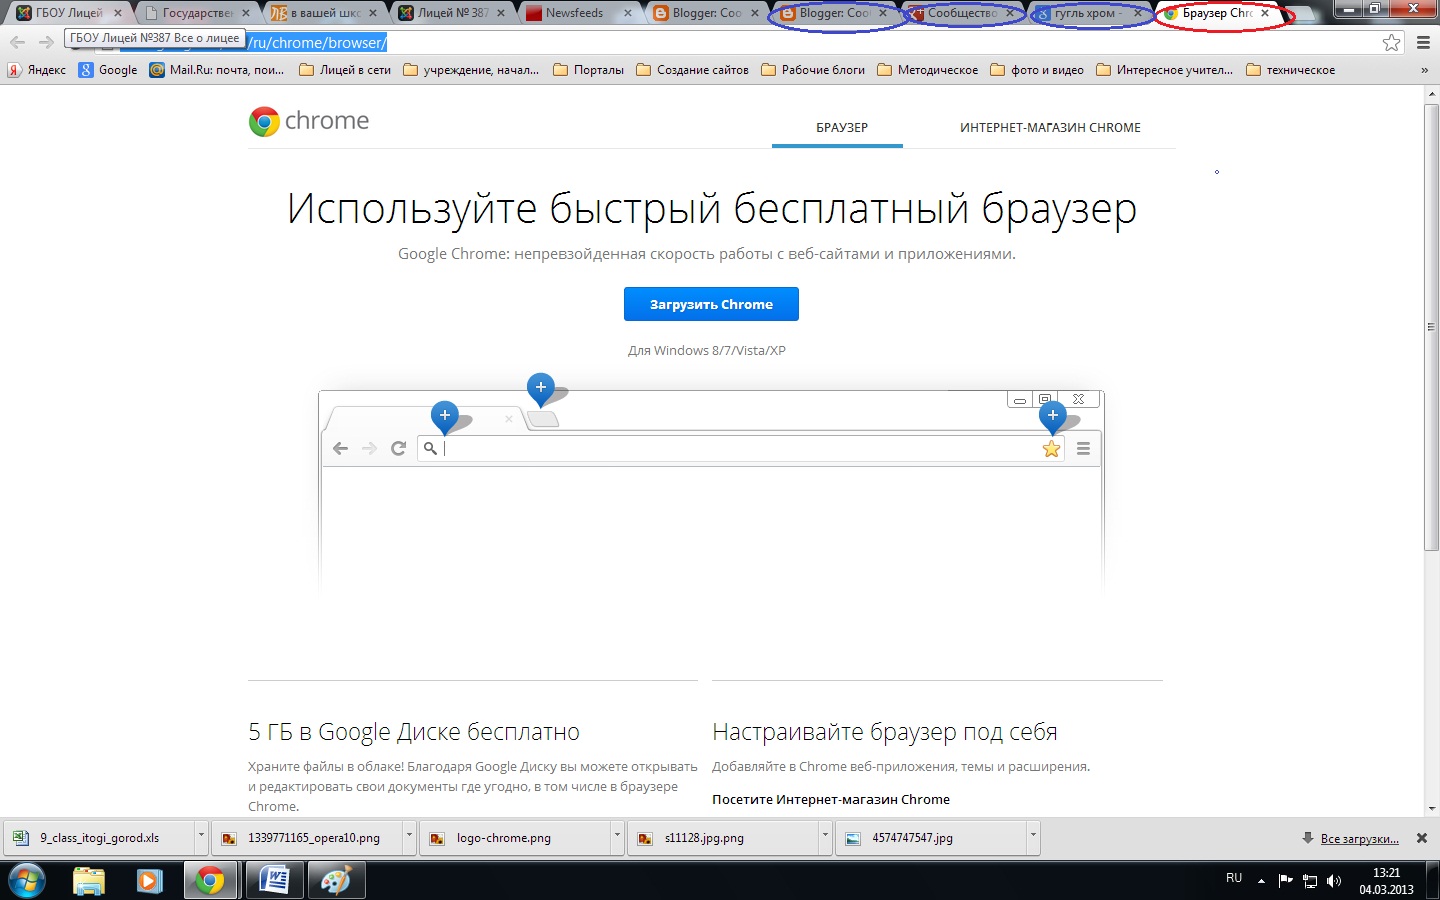The width and height of the screenshot is (1440, 900).
Task: Close the downloads bar
Action: pyautogui.click(x=1422, y=838)
